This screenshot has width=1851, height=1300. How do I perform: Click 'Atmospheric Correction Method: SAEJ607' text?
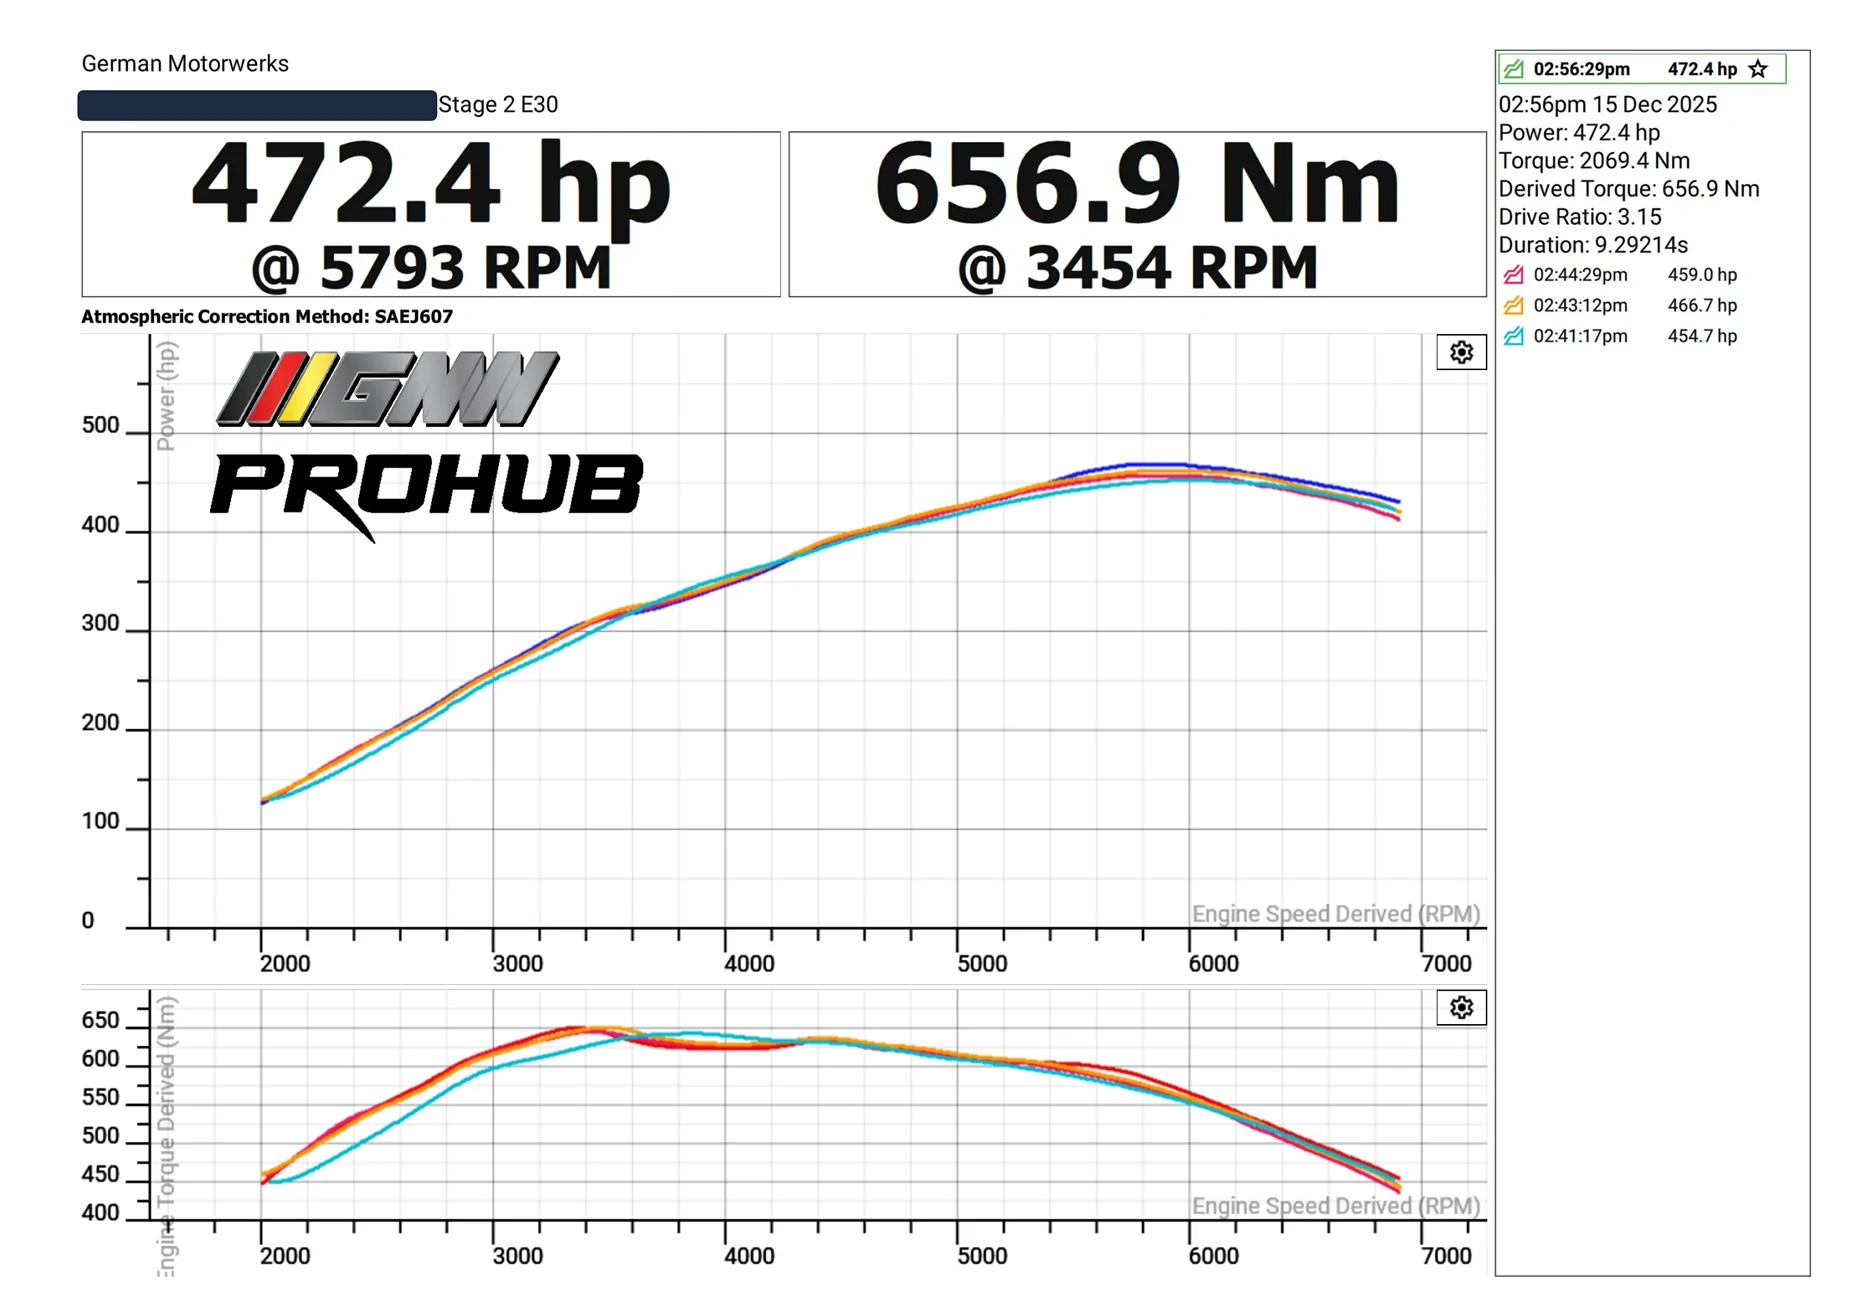pos(267,317)
